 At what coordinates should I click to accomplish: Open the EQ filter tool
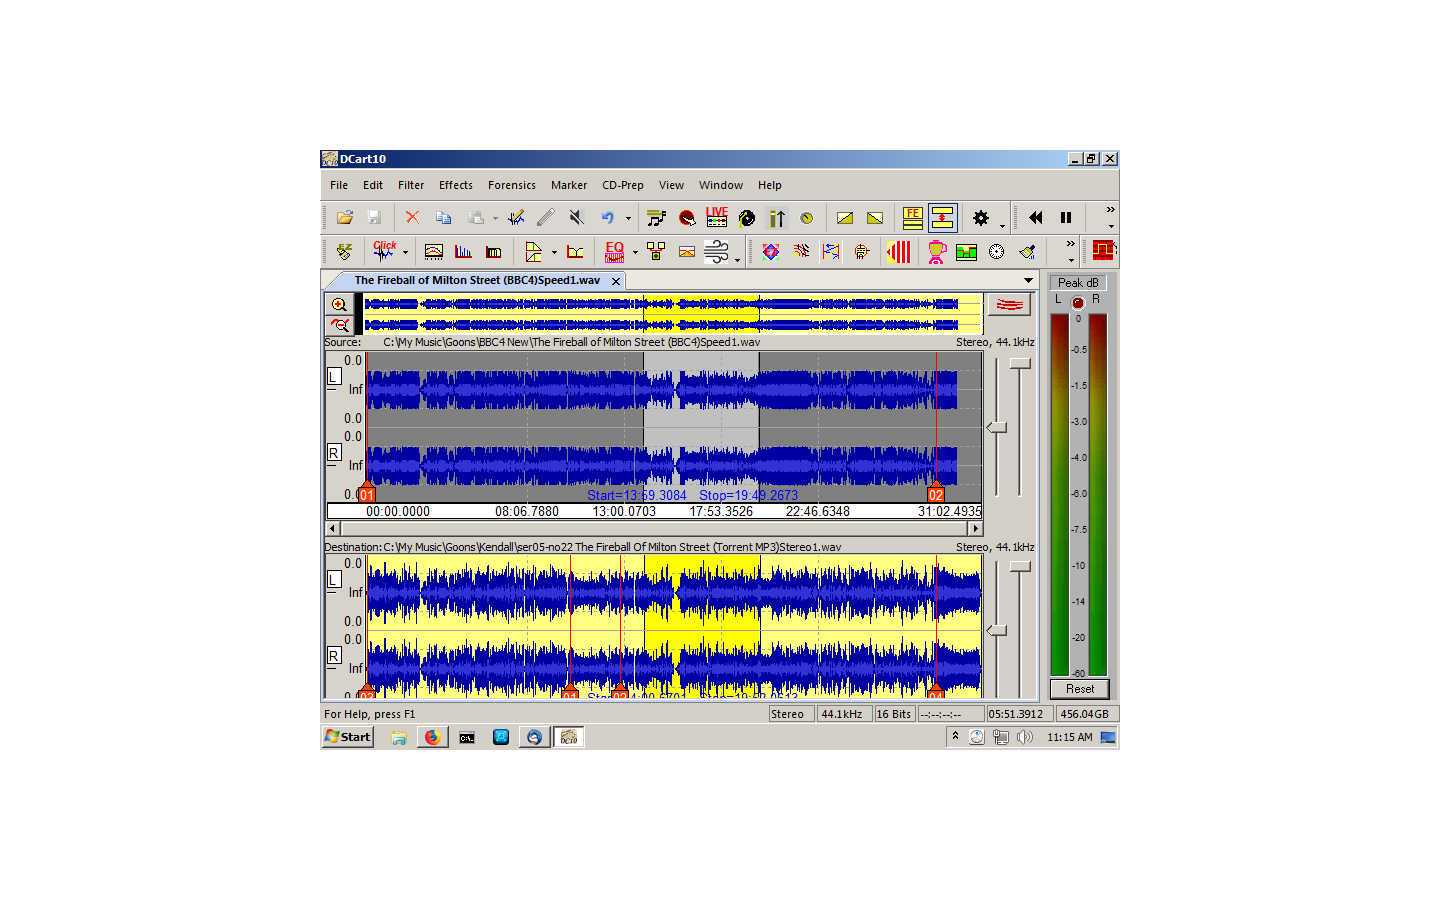click(615, 251)
